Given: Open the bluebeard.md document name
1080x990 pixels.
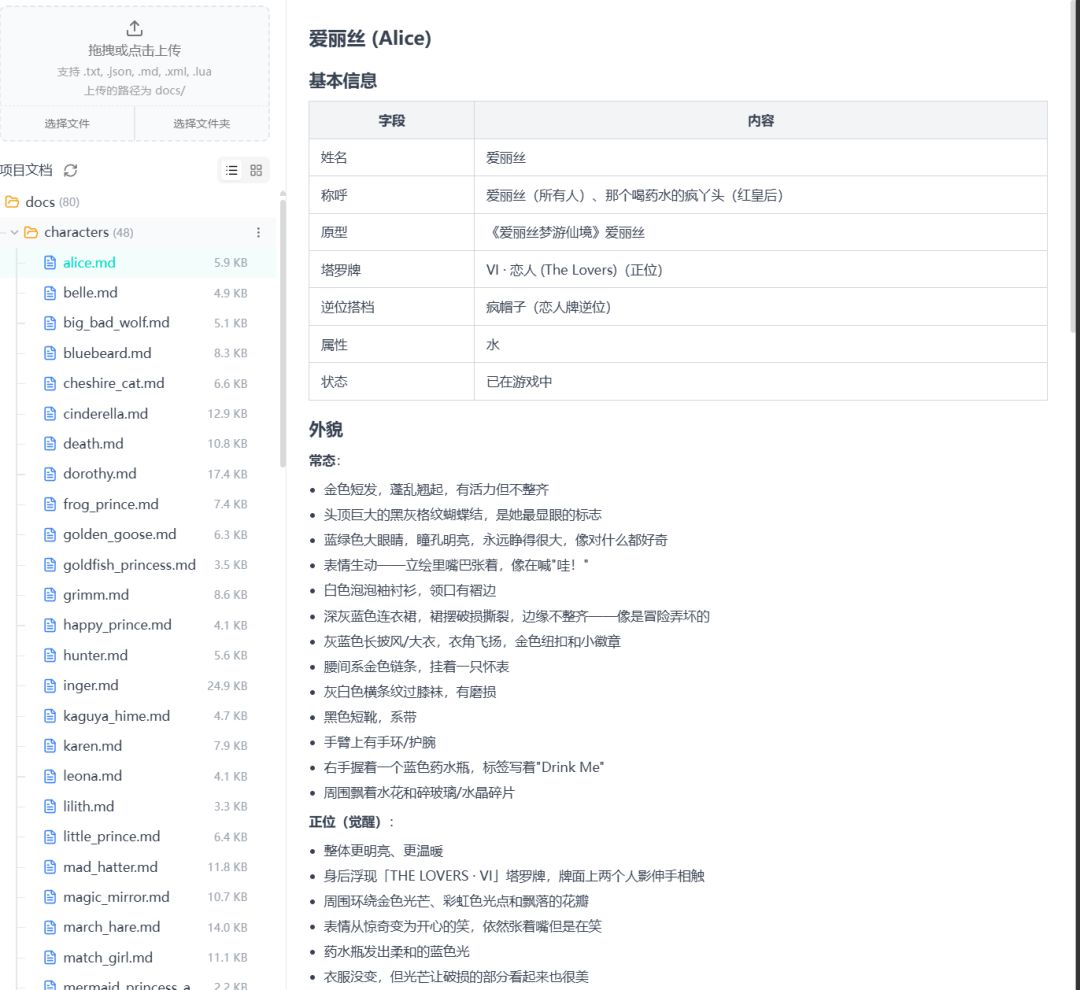Looking at the screenshot, I should pyautogui.click(x=107, y=353).
